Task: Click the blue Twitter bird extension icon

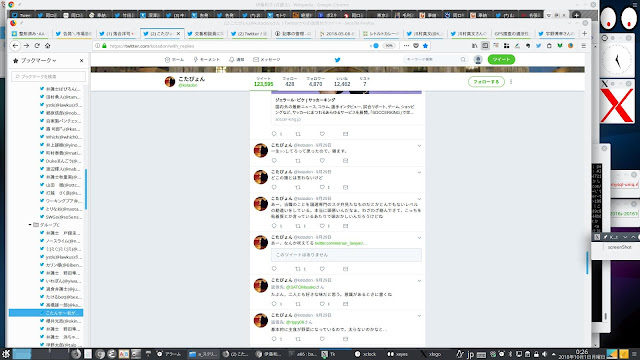Action: (x=538, y=46)
